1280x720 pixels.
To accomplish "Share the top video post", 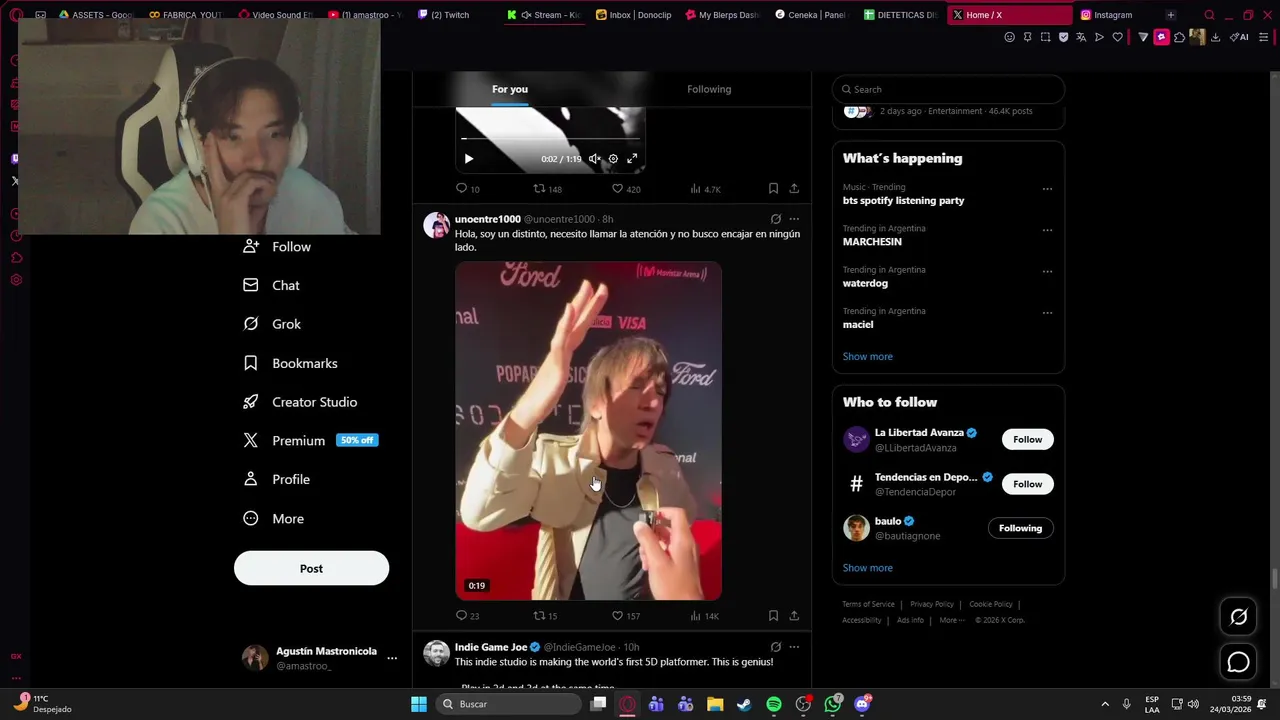I will pyautogui.click(x=794, y=188).
